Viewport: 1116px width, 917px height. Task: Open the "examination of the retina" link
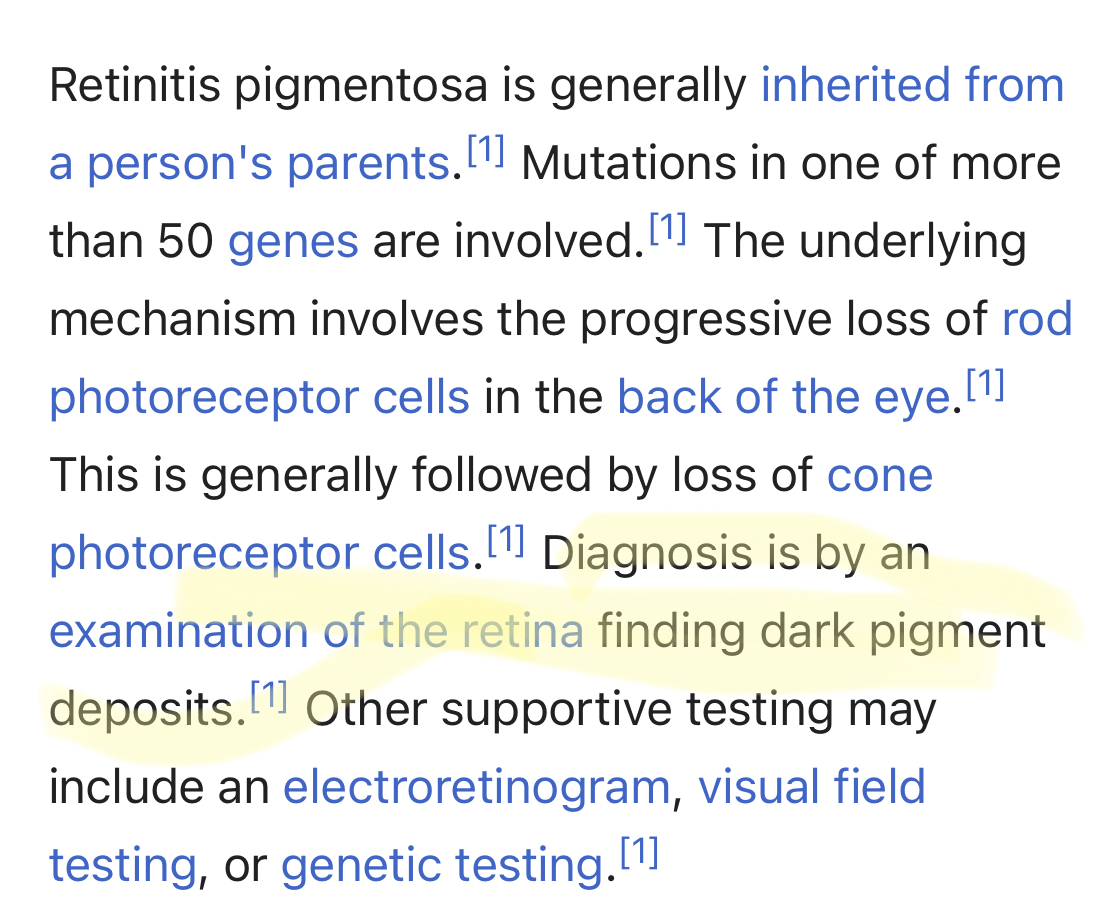click(x=316, y=631)
